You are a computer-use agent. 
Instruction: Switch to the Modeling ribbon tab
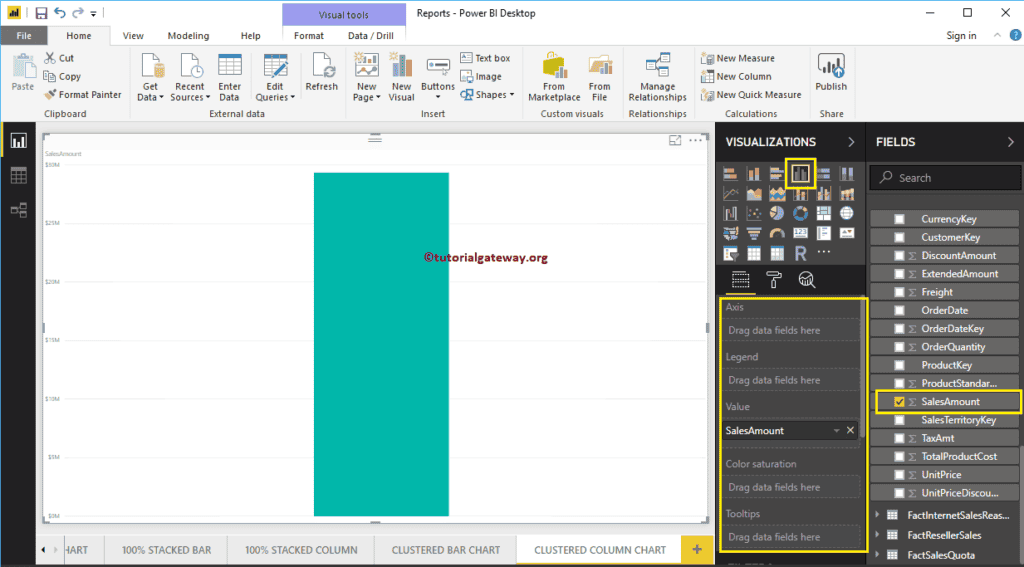pos(188,36)
